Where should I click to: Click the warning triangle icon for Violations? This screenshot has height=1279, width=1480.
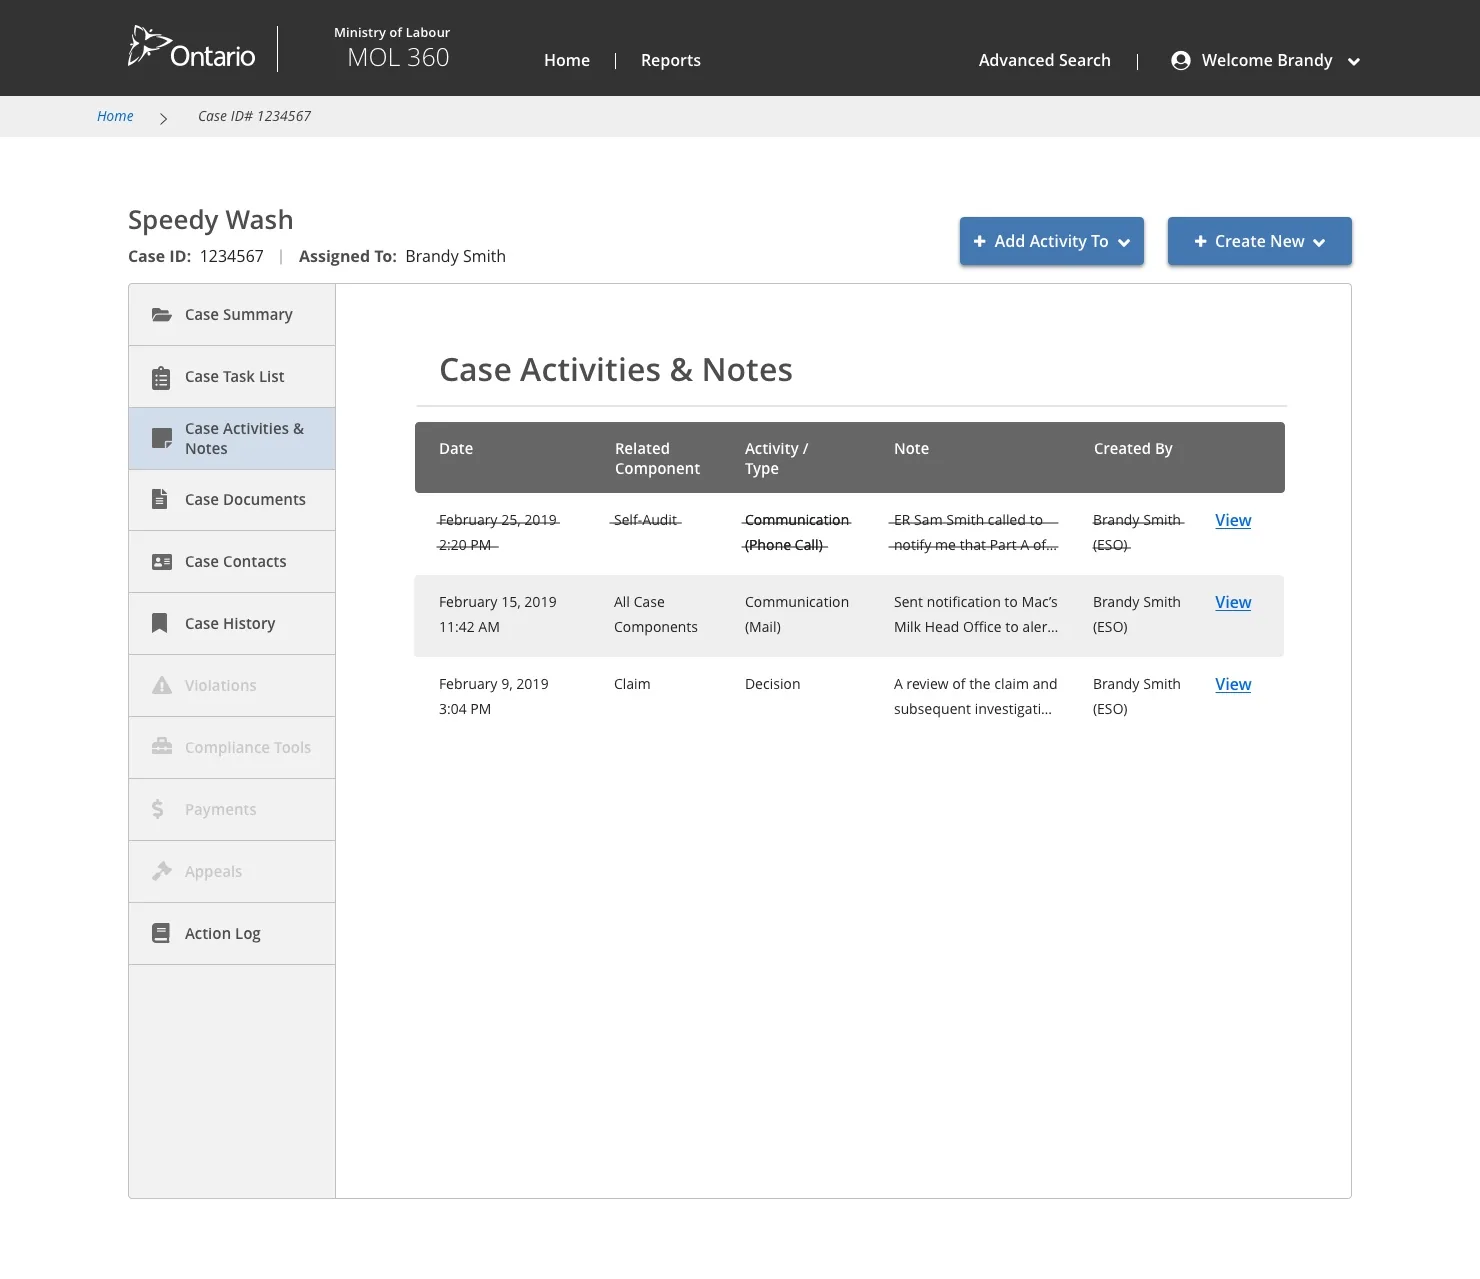pos(161,685)
